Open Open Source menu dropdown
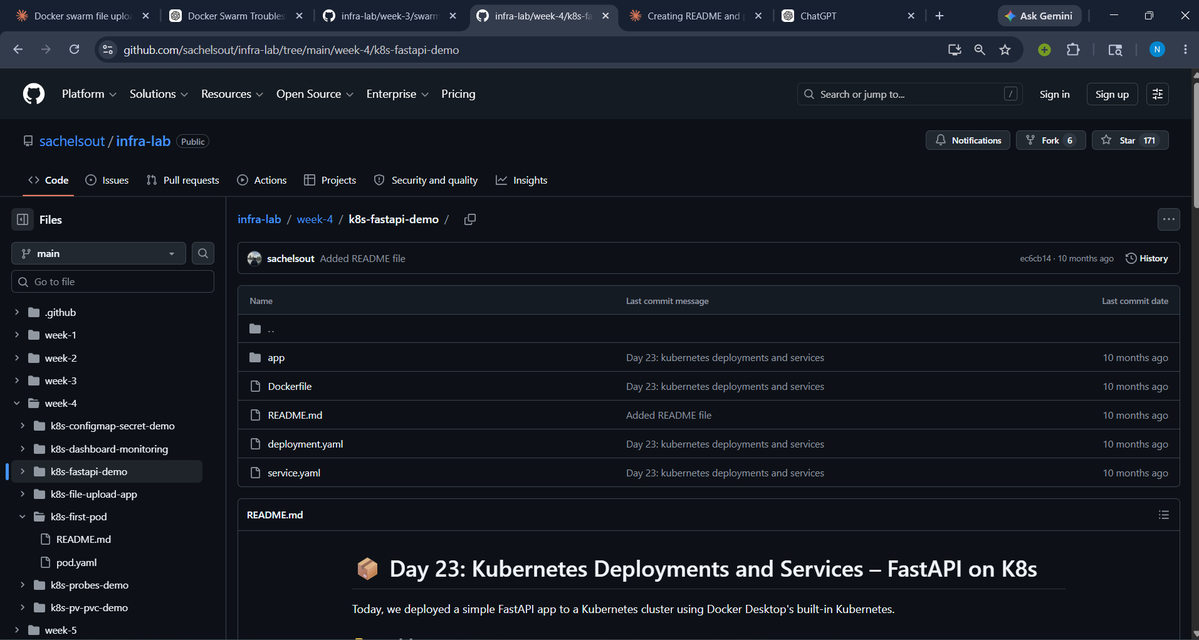 [x=314, y=94]
